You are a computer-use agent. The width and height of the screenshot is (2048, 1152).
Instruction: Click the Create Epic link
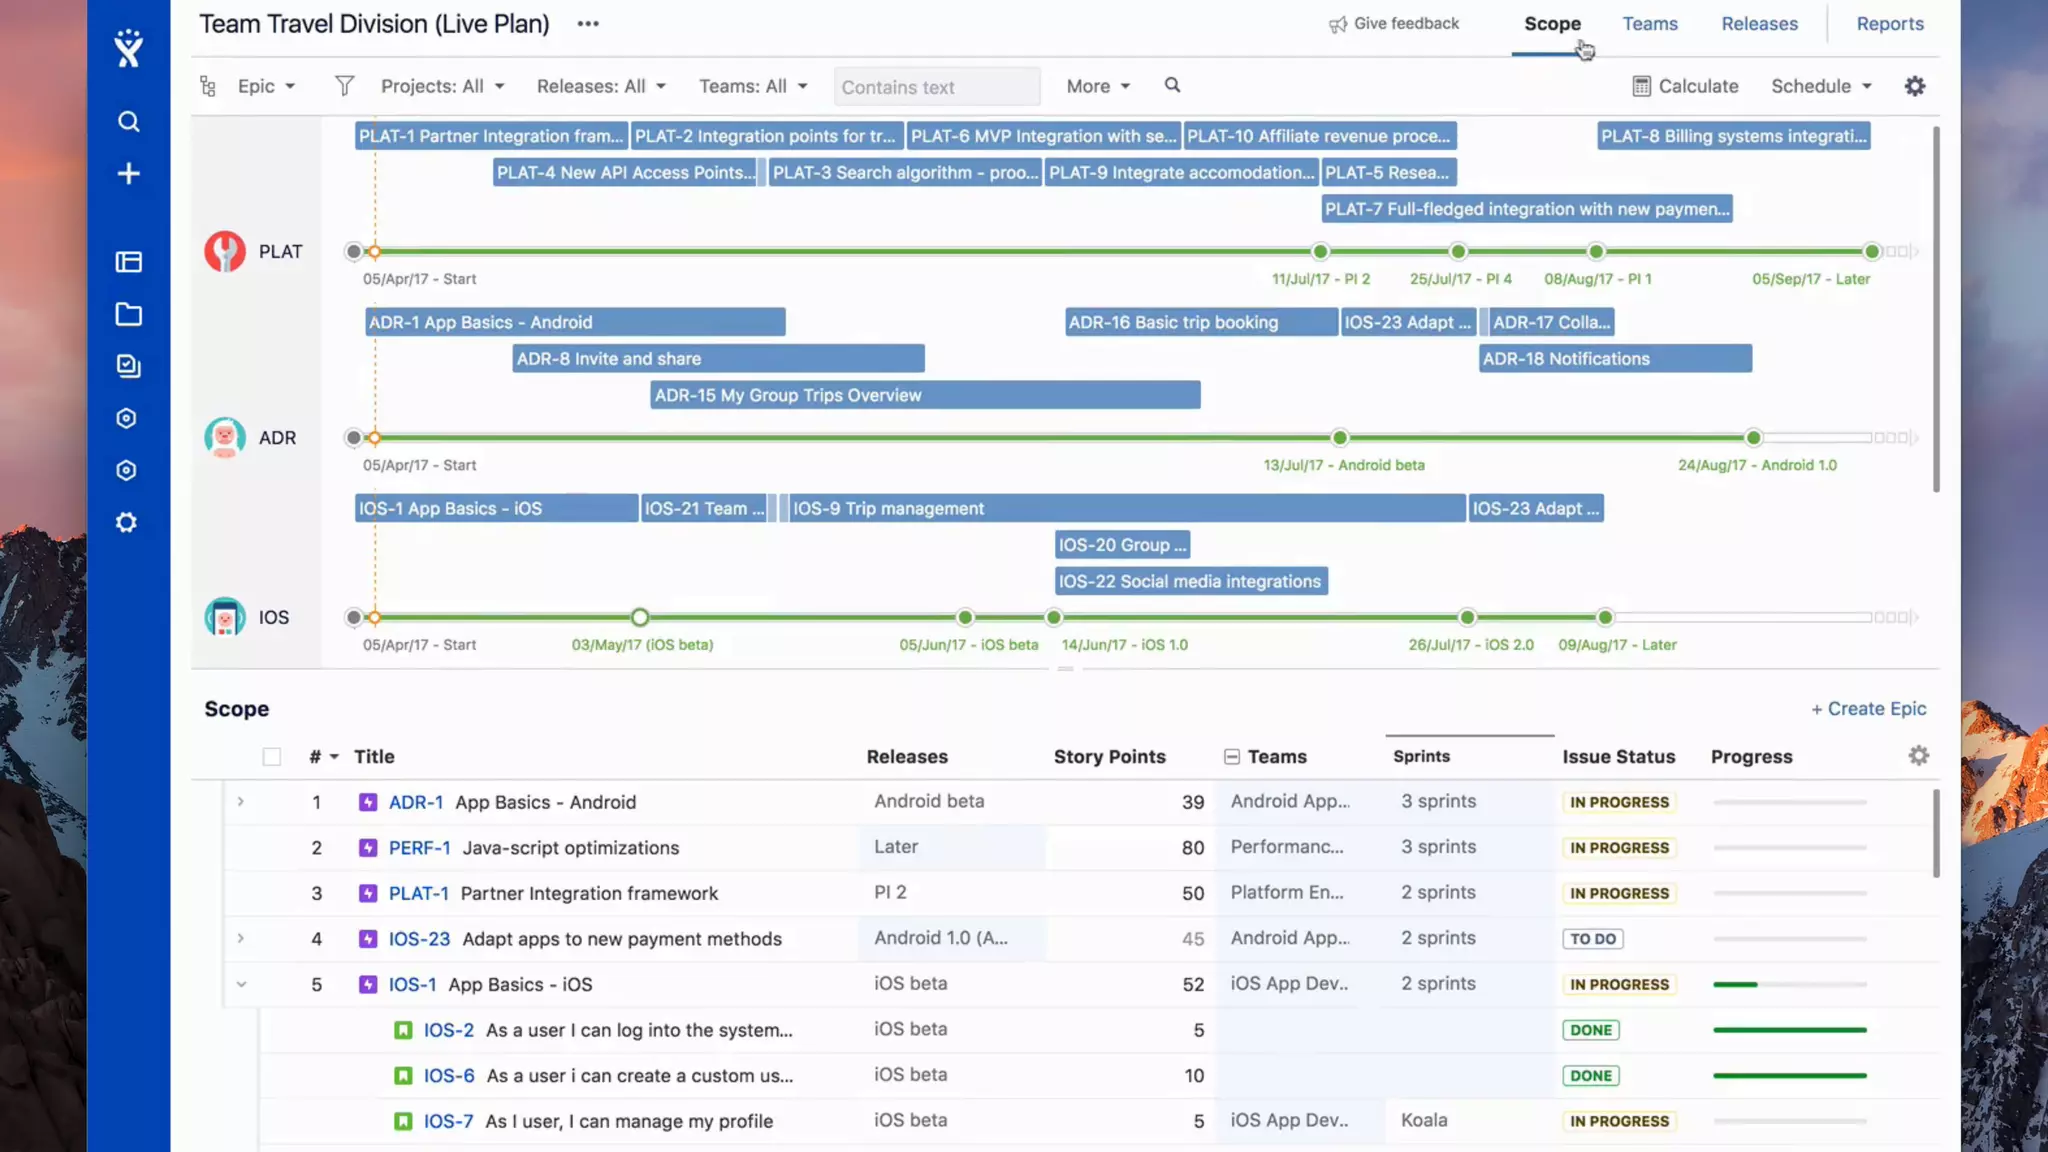(1868, 709)
